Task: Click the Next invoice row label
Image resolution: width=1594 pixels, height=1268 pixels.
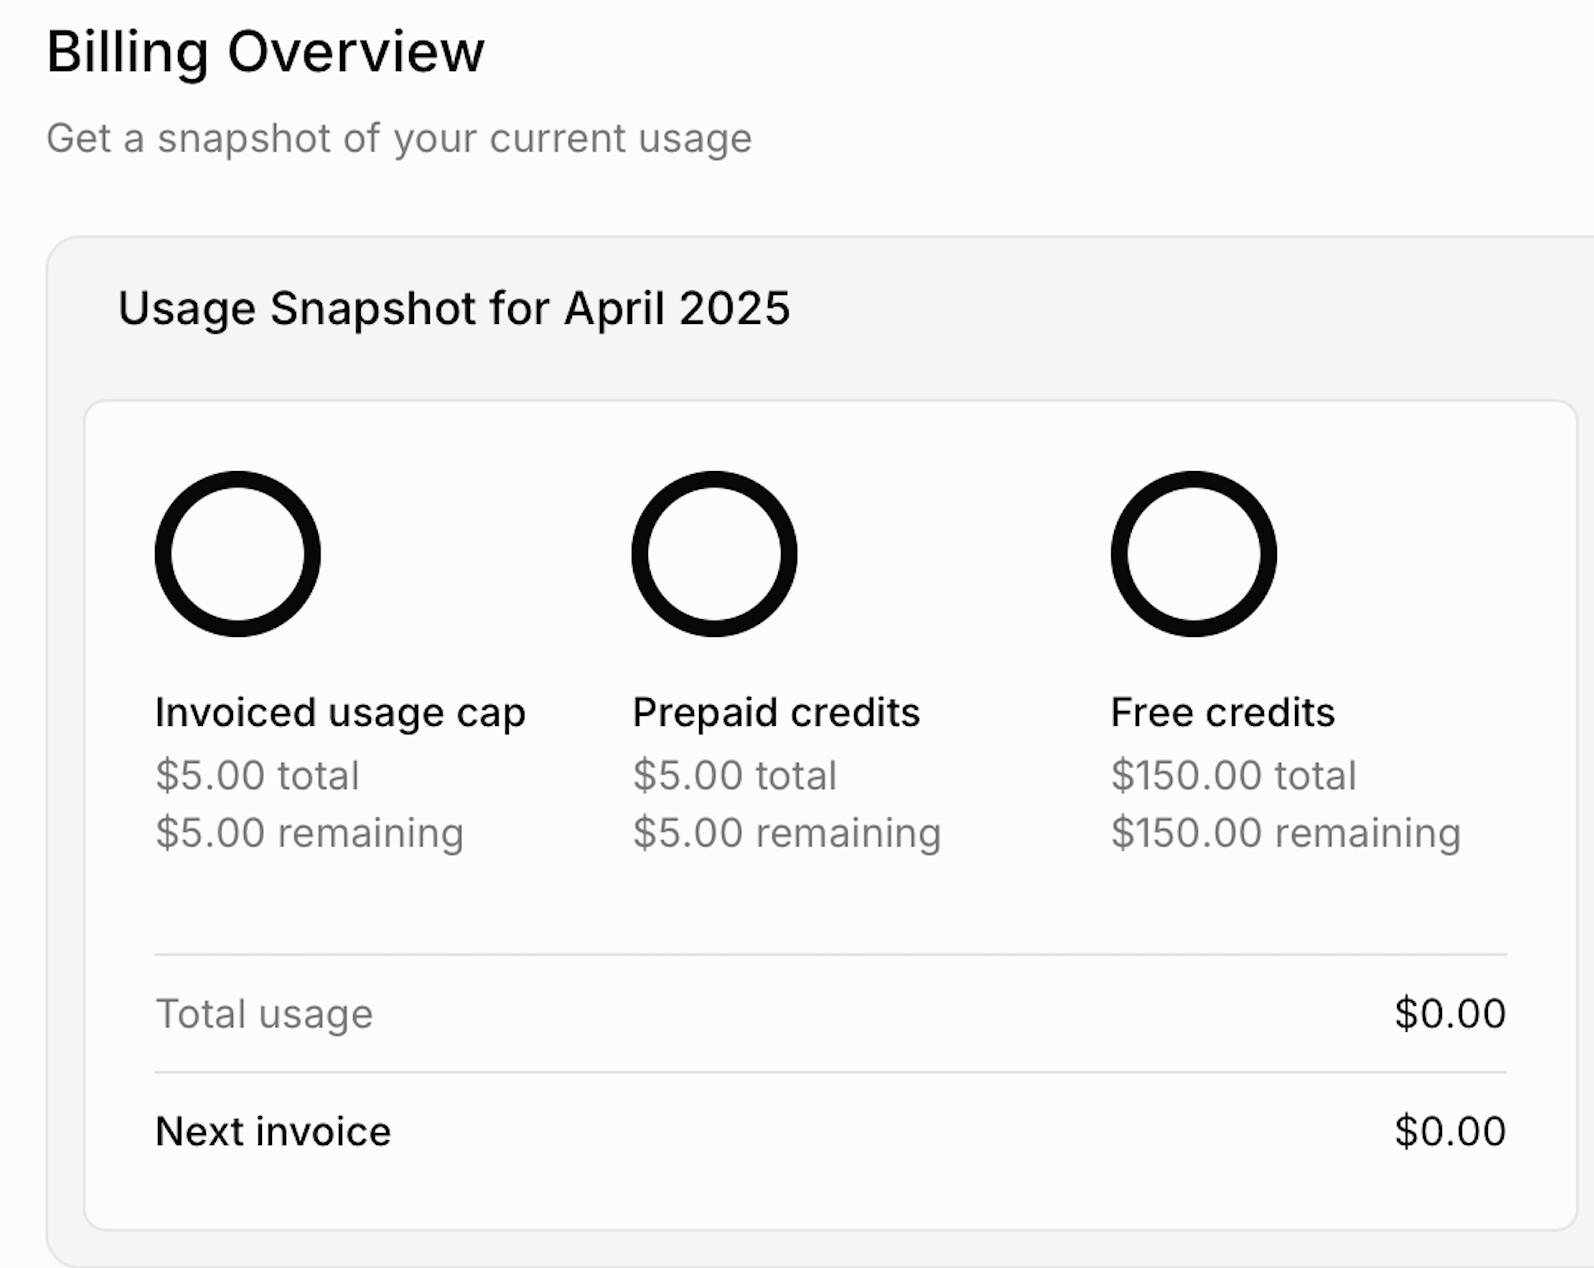Action: click(x=273, y=1132)
